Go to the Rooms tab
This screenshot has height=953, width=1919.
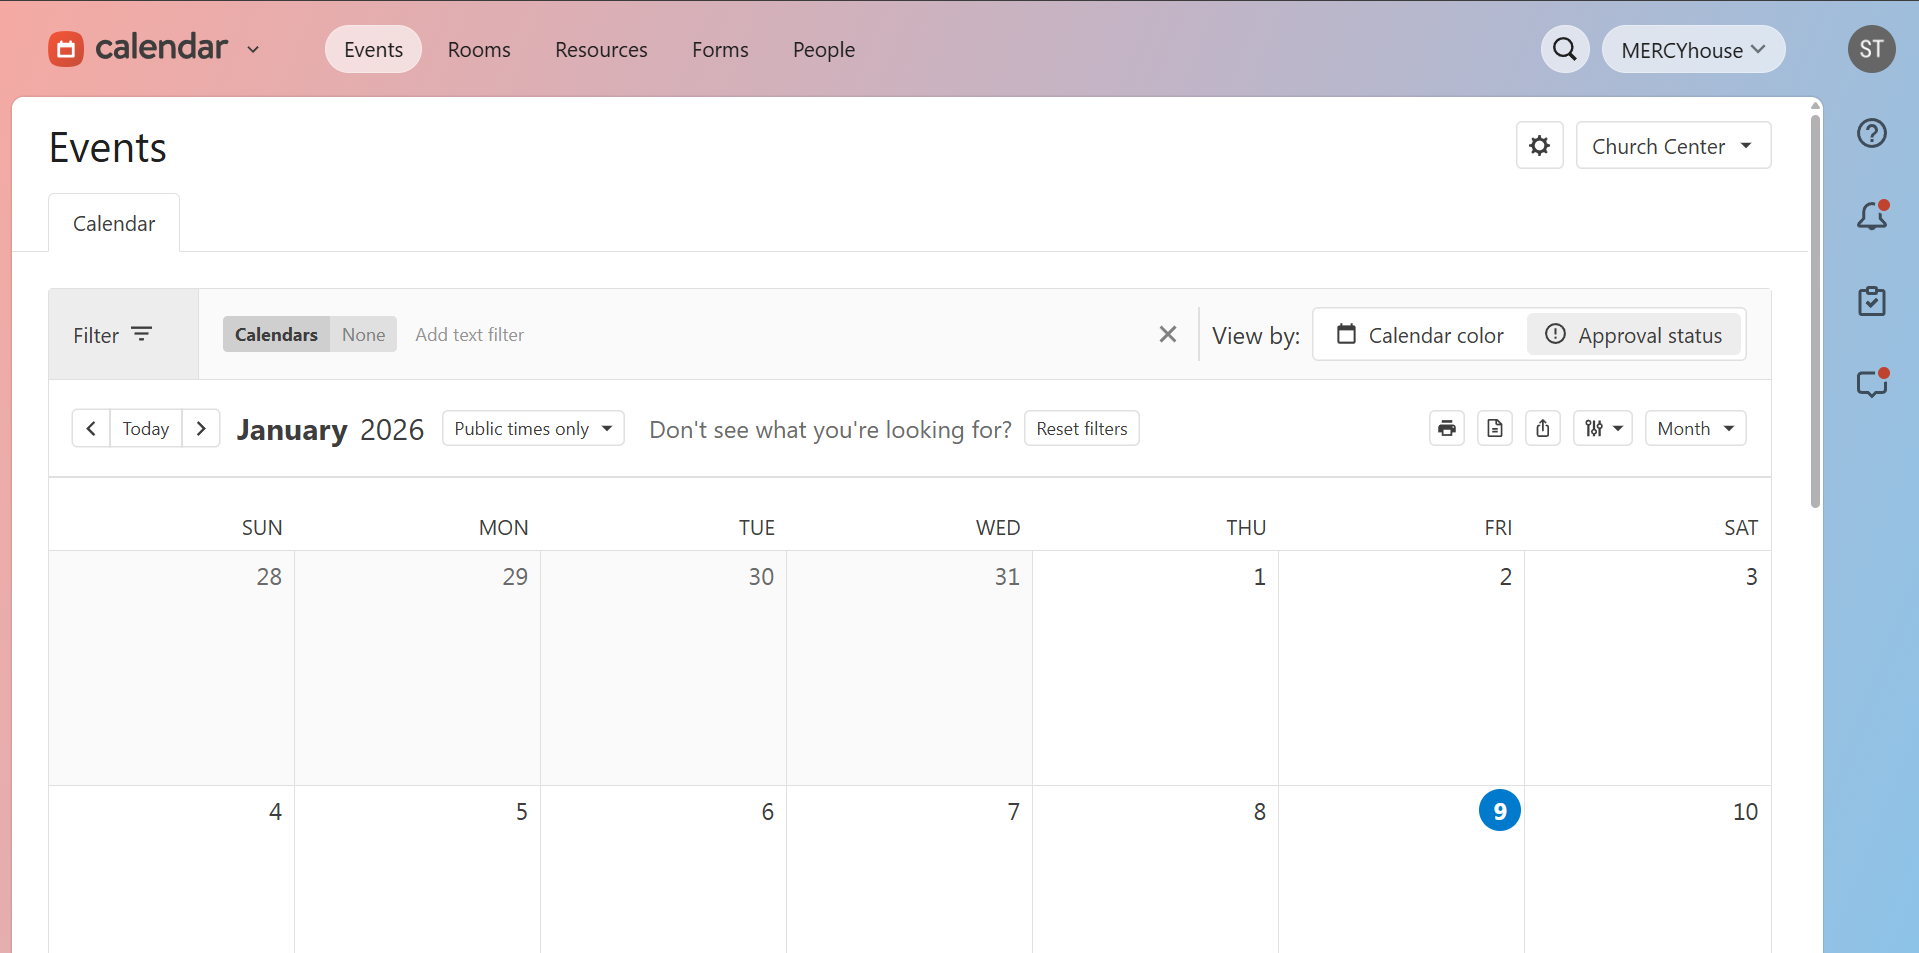click(479, 49)
